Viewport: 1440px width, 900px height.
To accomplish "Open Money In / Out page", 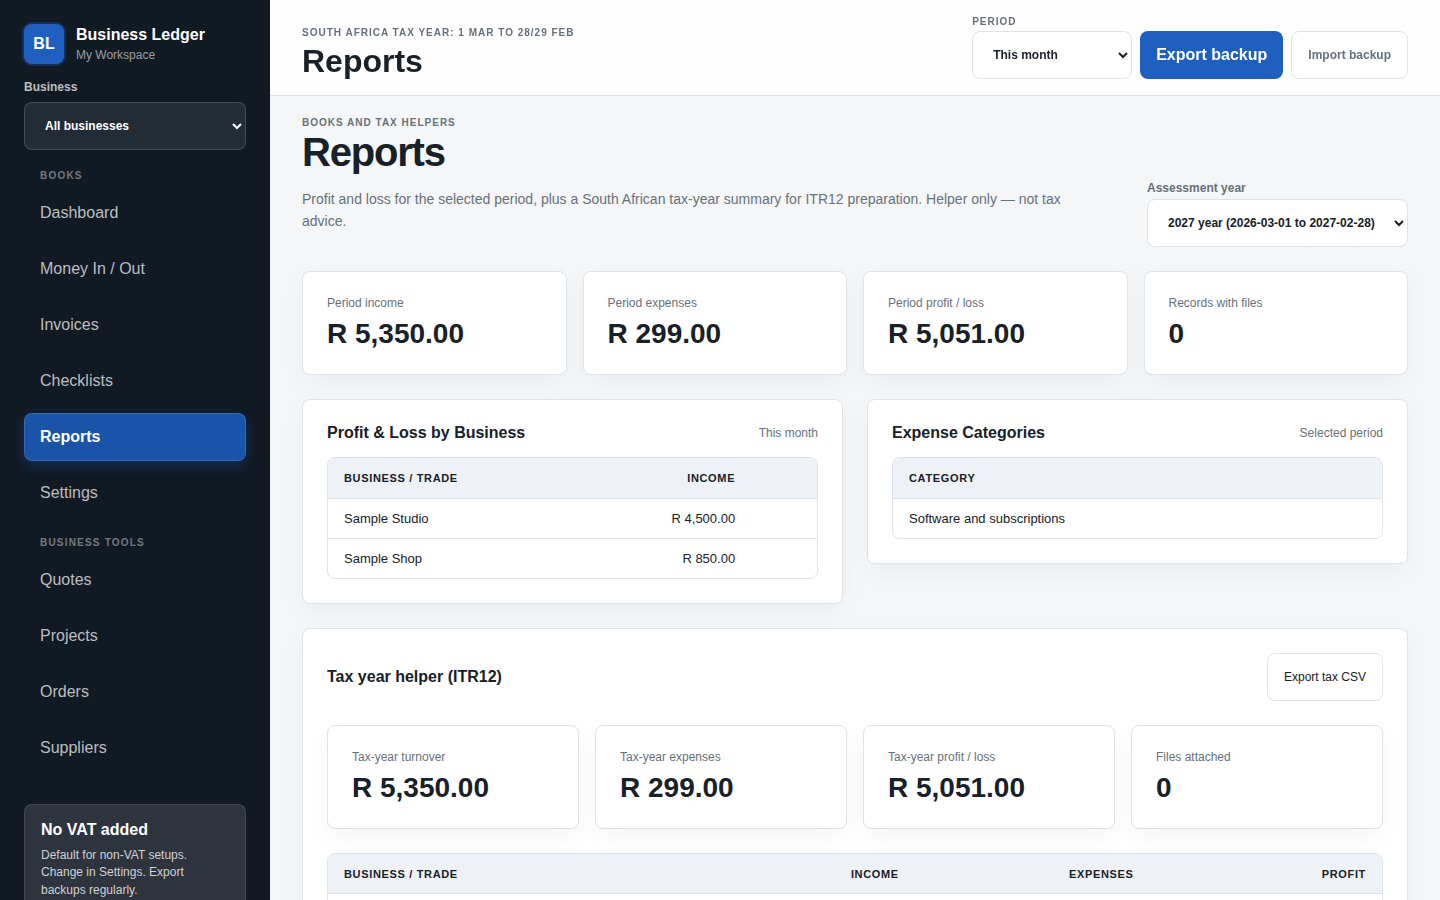I will 135,269.
